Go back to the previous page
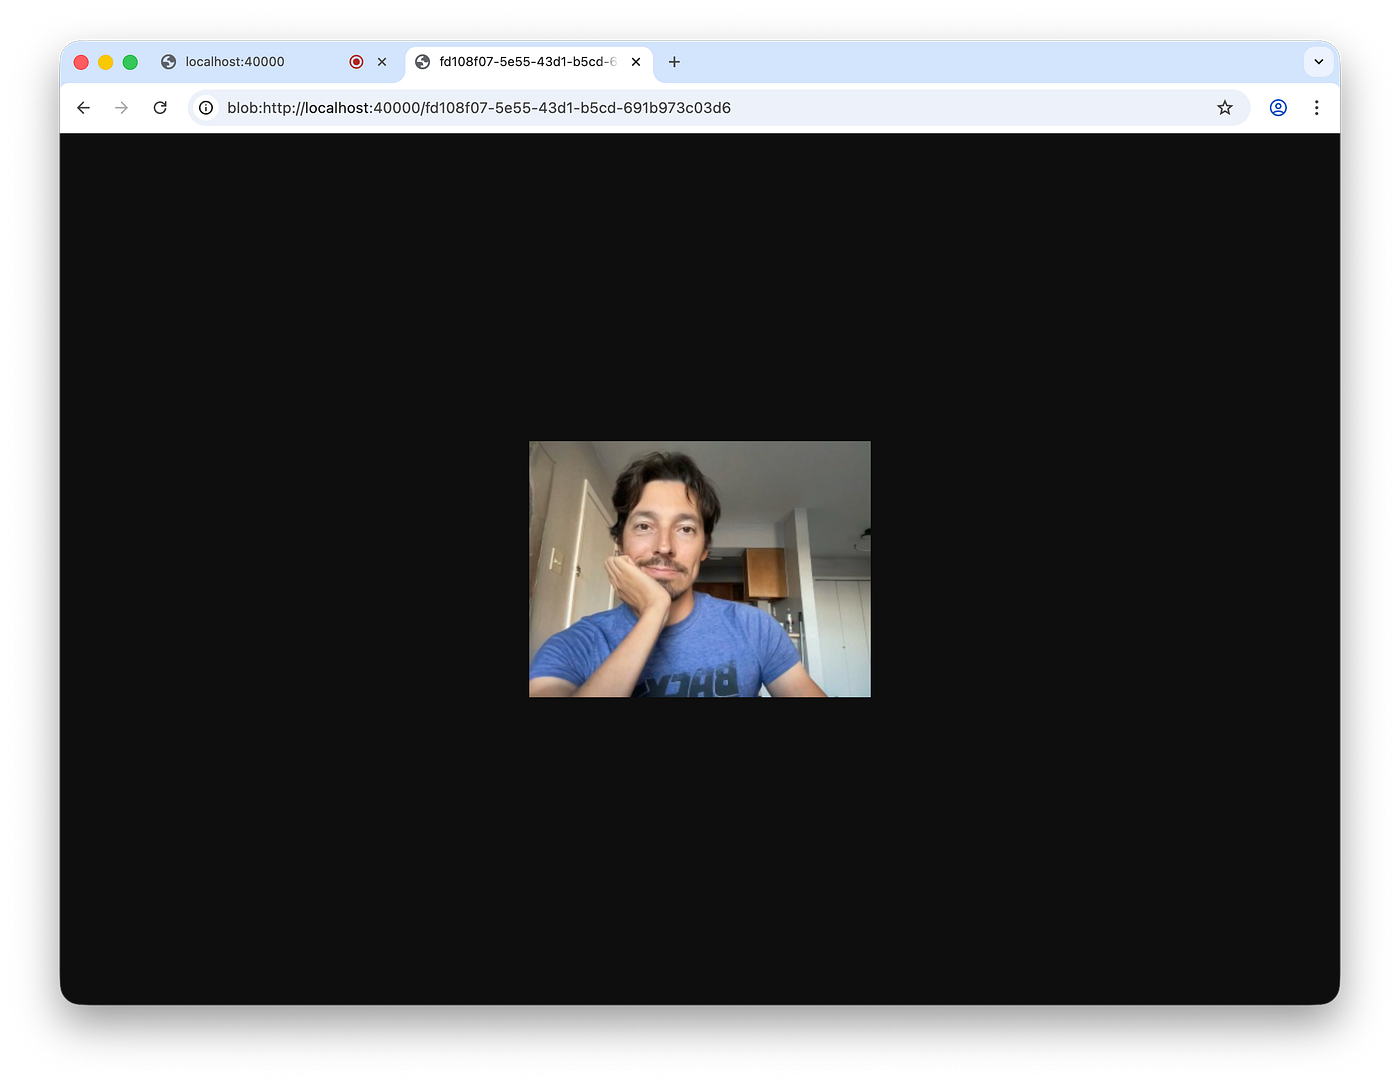The image size is (1400, 1084). point(84,108)
